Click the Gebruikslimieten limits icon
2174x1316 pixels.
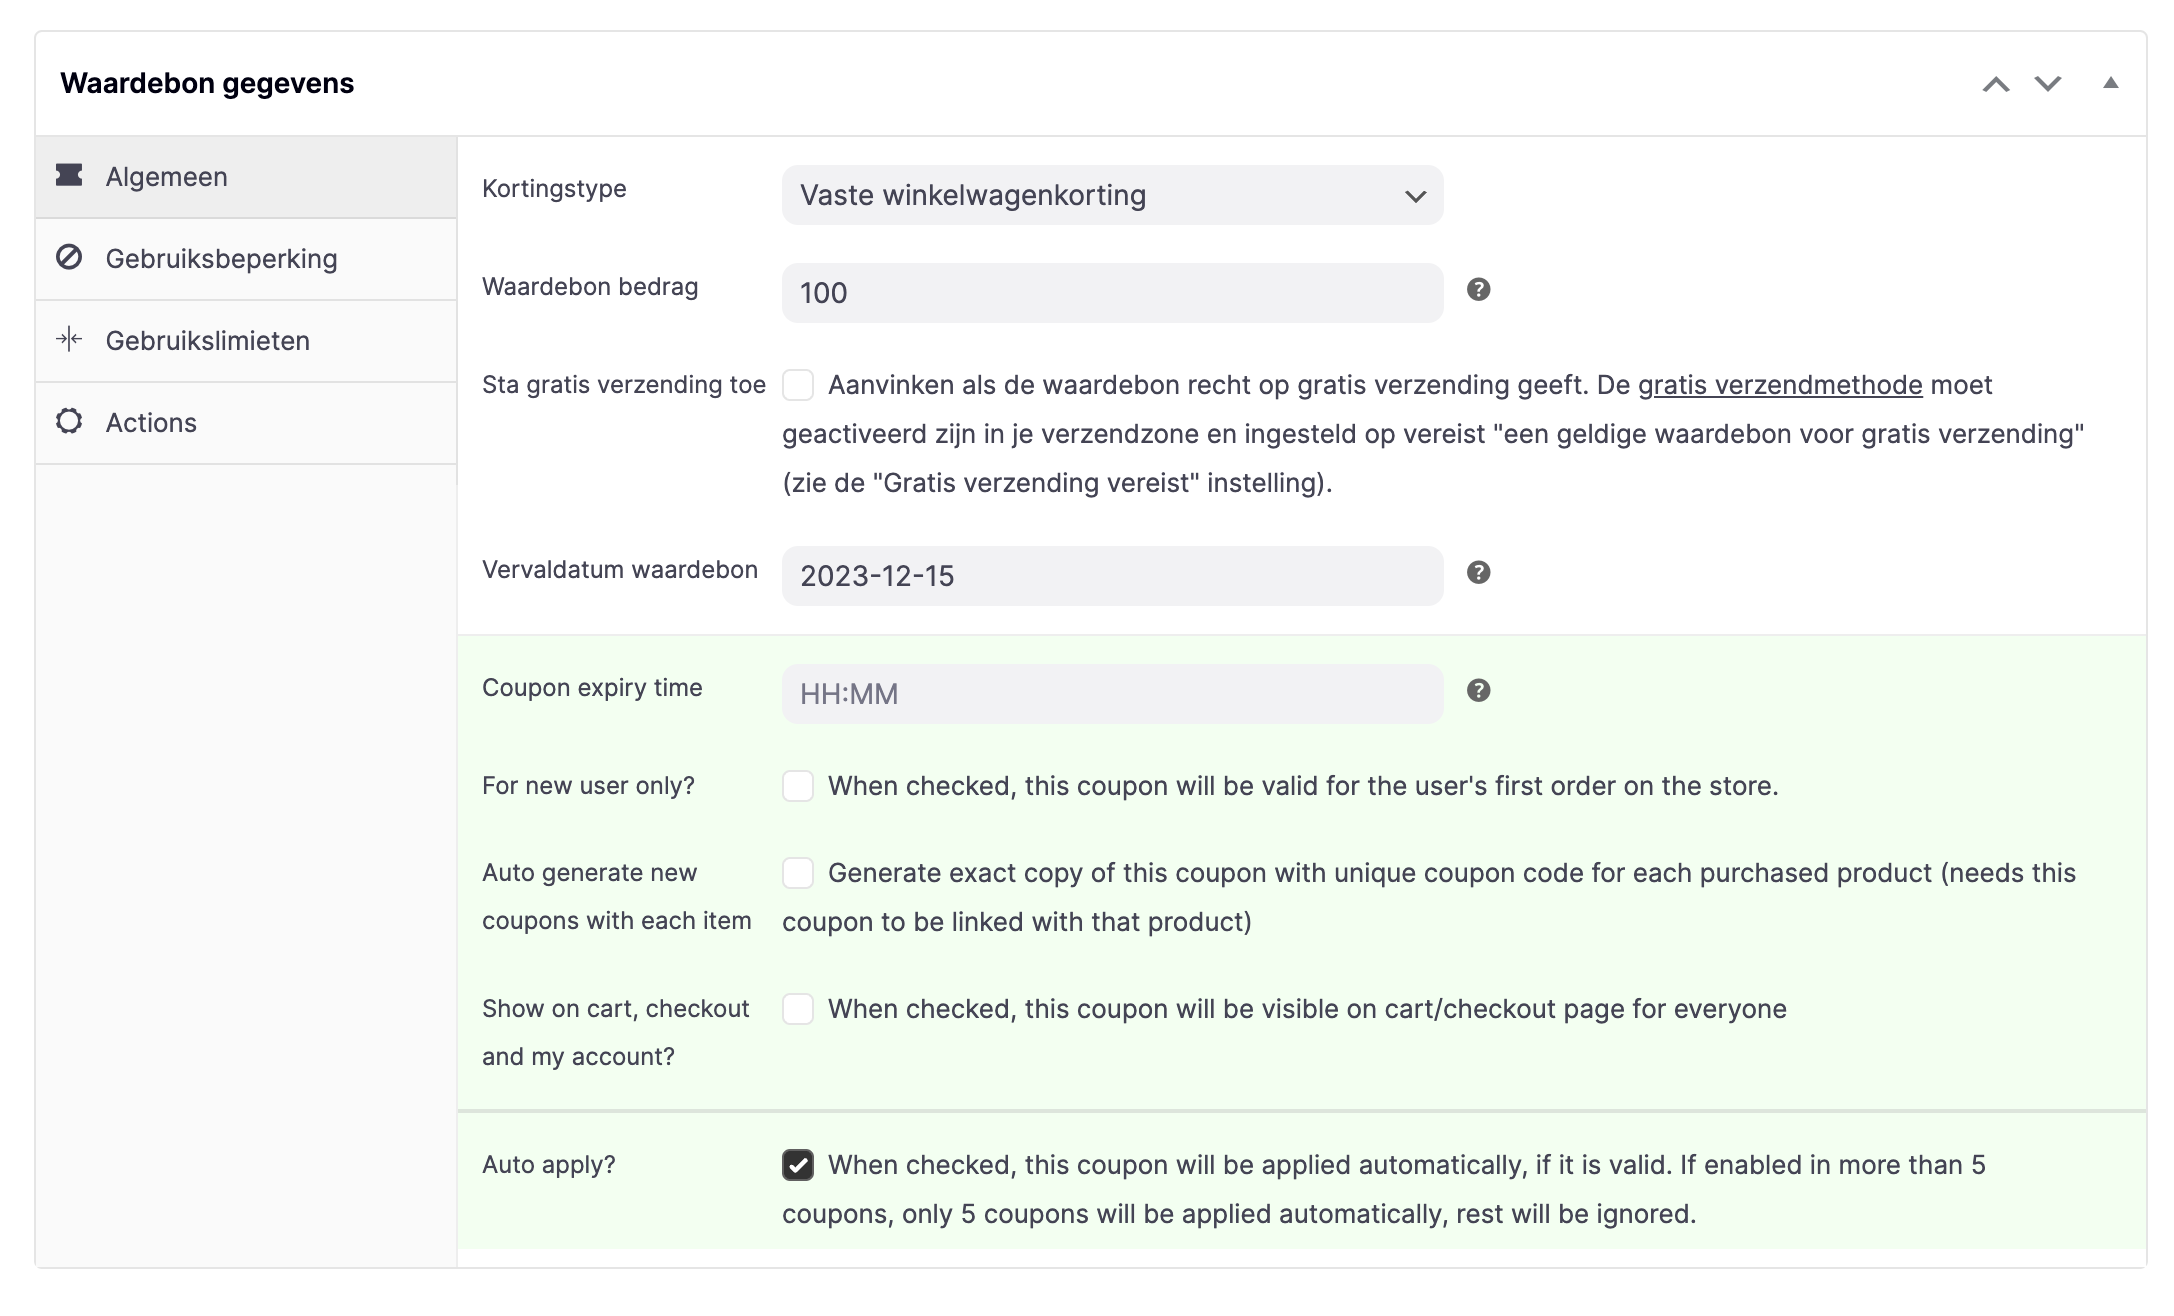(x=69, y=340)
